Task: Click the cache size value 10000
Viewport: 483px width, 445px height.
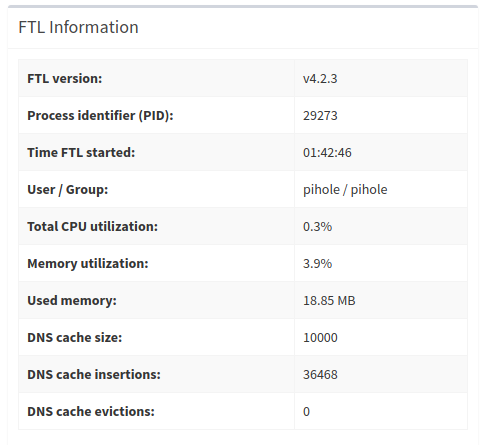Action: coord(320,338)
